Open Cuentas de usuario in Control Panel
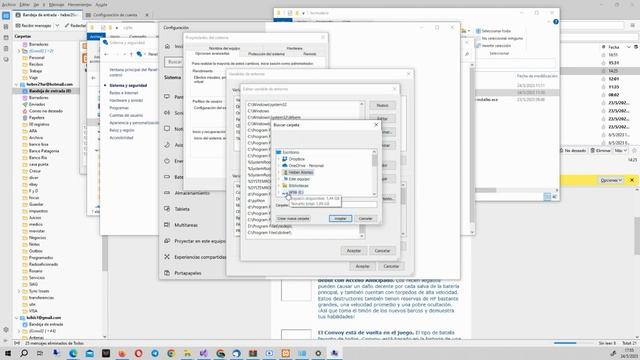Image resolution: width=640 pixels, height=360 pixels. (126, 115)
